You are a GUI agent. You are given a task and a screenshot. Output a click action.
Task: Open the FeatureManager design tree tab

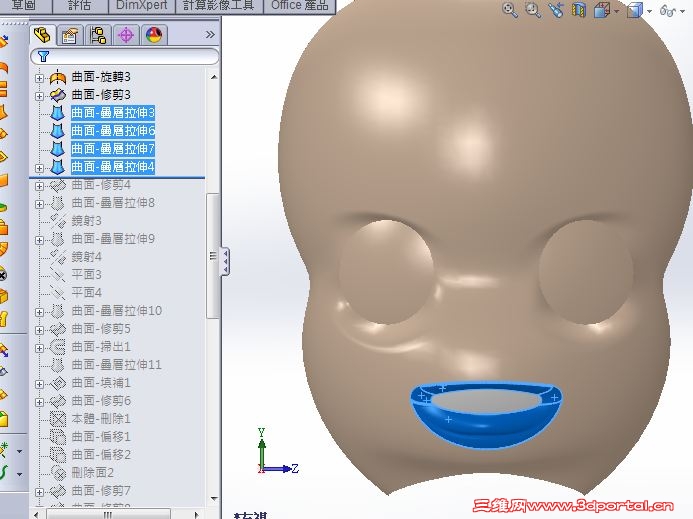(x=43, y=35)
